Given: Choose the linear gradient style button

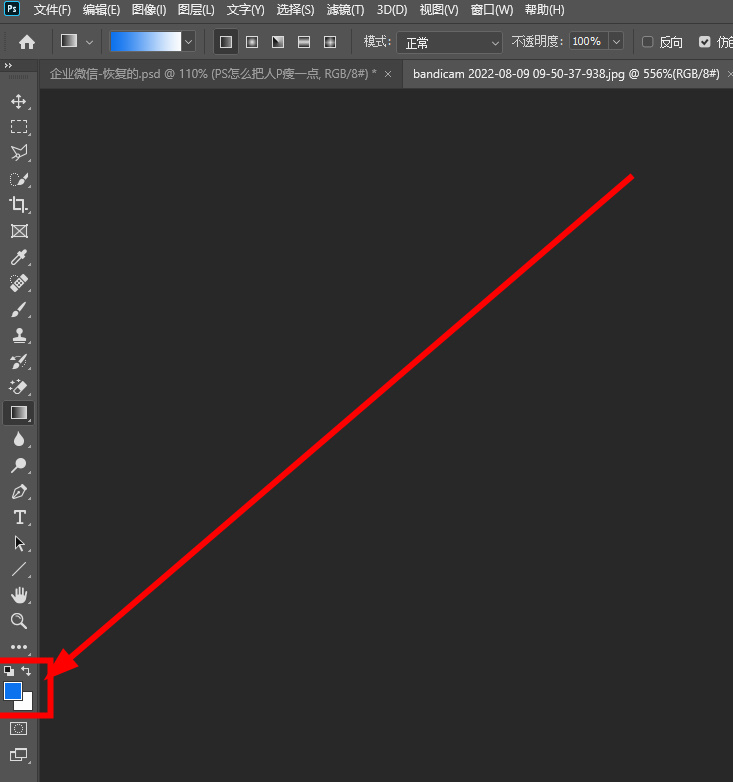Looking at the screenshot, I should [225, 42].
